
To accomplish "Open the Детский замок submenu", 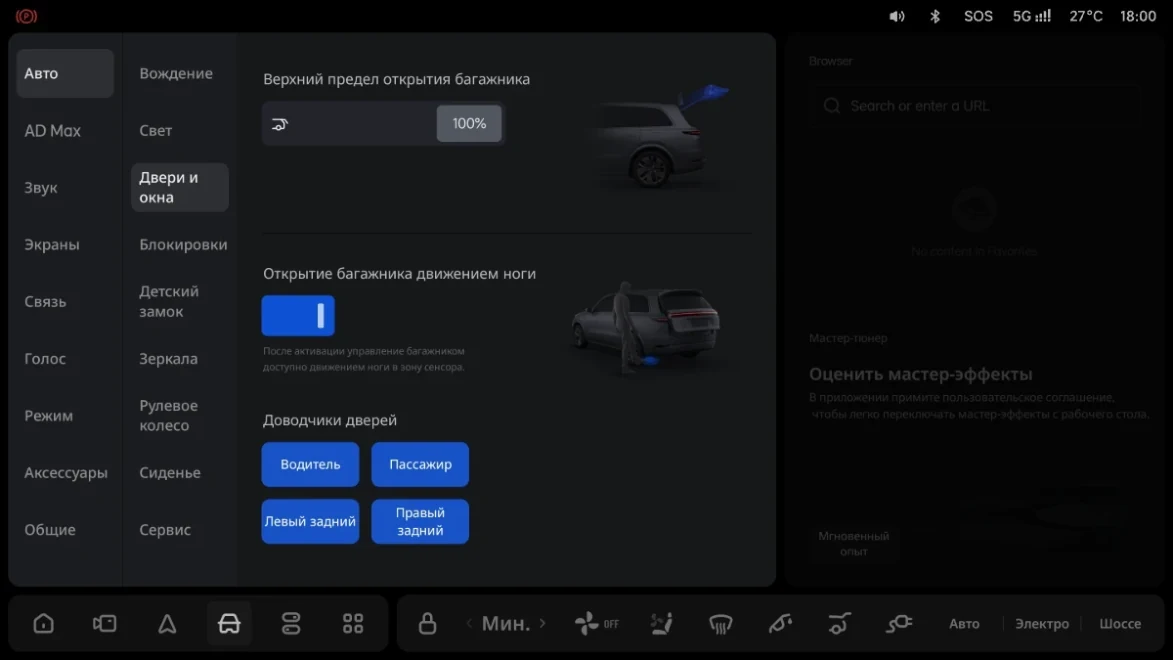I will (169, 302).
